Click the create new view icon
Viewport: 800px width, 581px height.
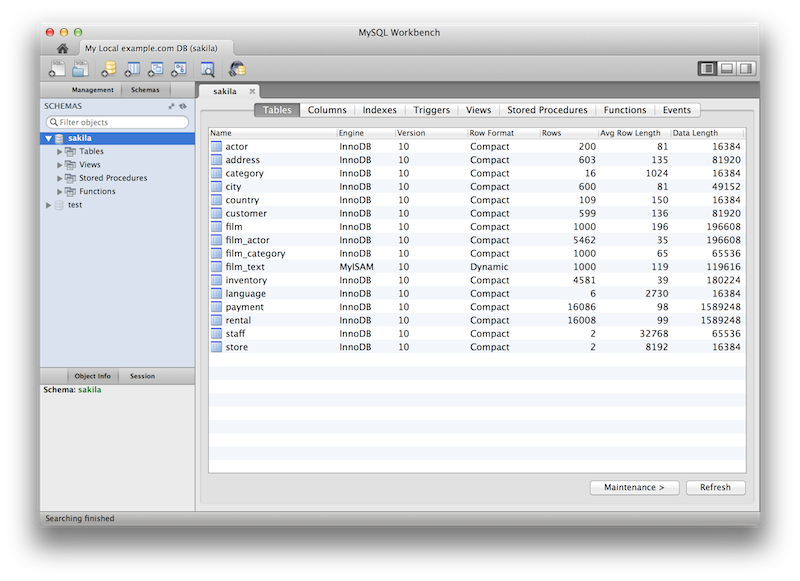pos(156,69)
